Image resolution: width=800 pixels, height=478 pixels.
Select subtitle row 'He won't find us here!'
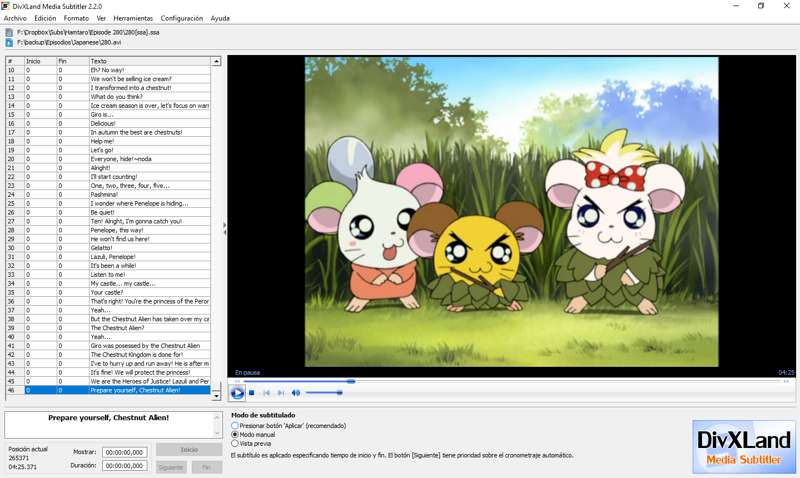[x=108, y=239]
